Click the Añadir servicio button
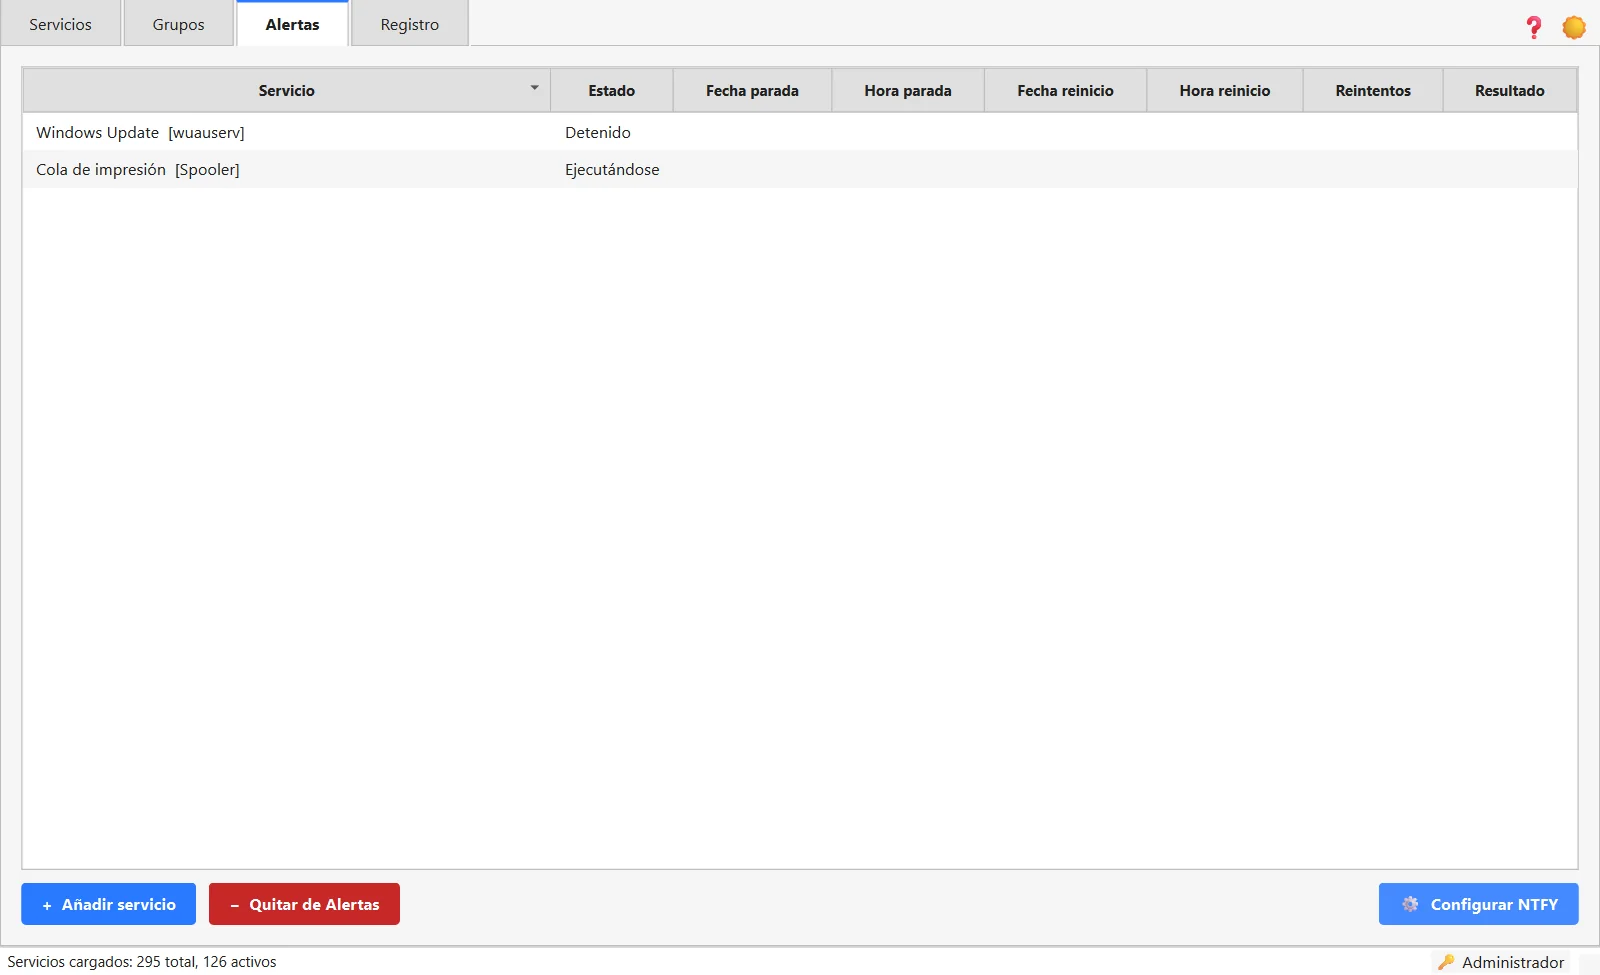 (108, 904)
